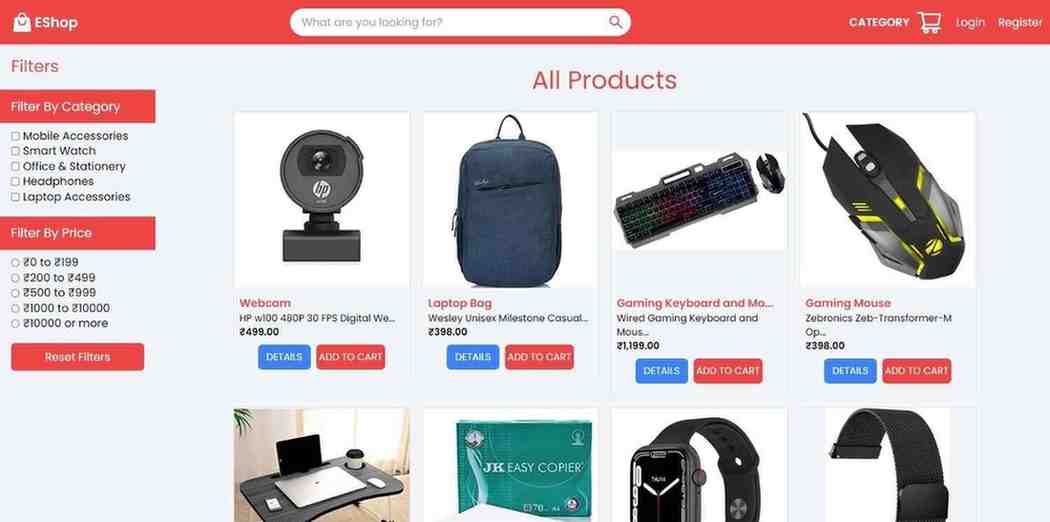
Task: Add the Gaming Mouse to cart
Action: (916, 371)
